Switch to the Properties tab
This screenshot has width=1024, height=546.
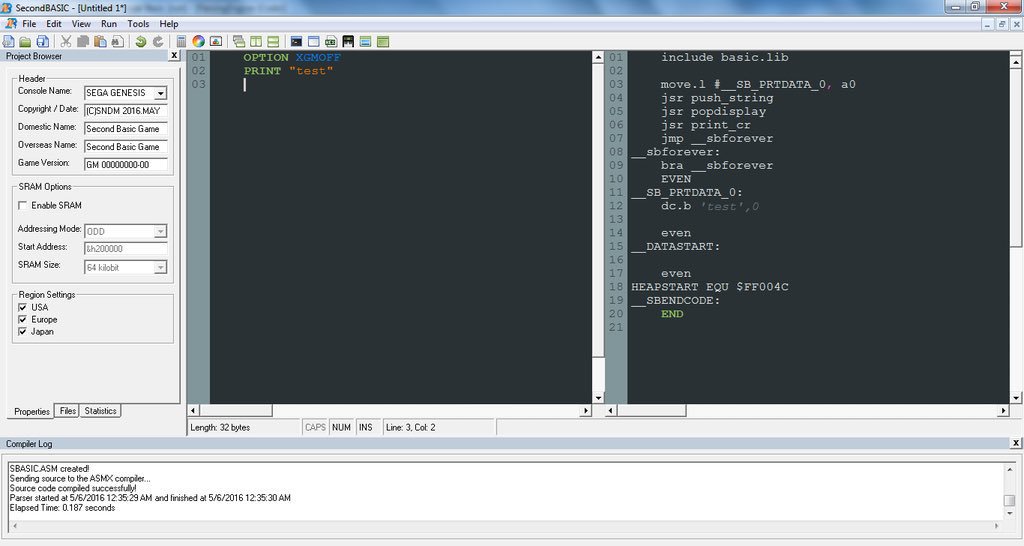point(31,411)
